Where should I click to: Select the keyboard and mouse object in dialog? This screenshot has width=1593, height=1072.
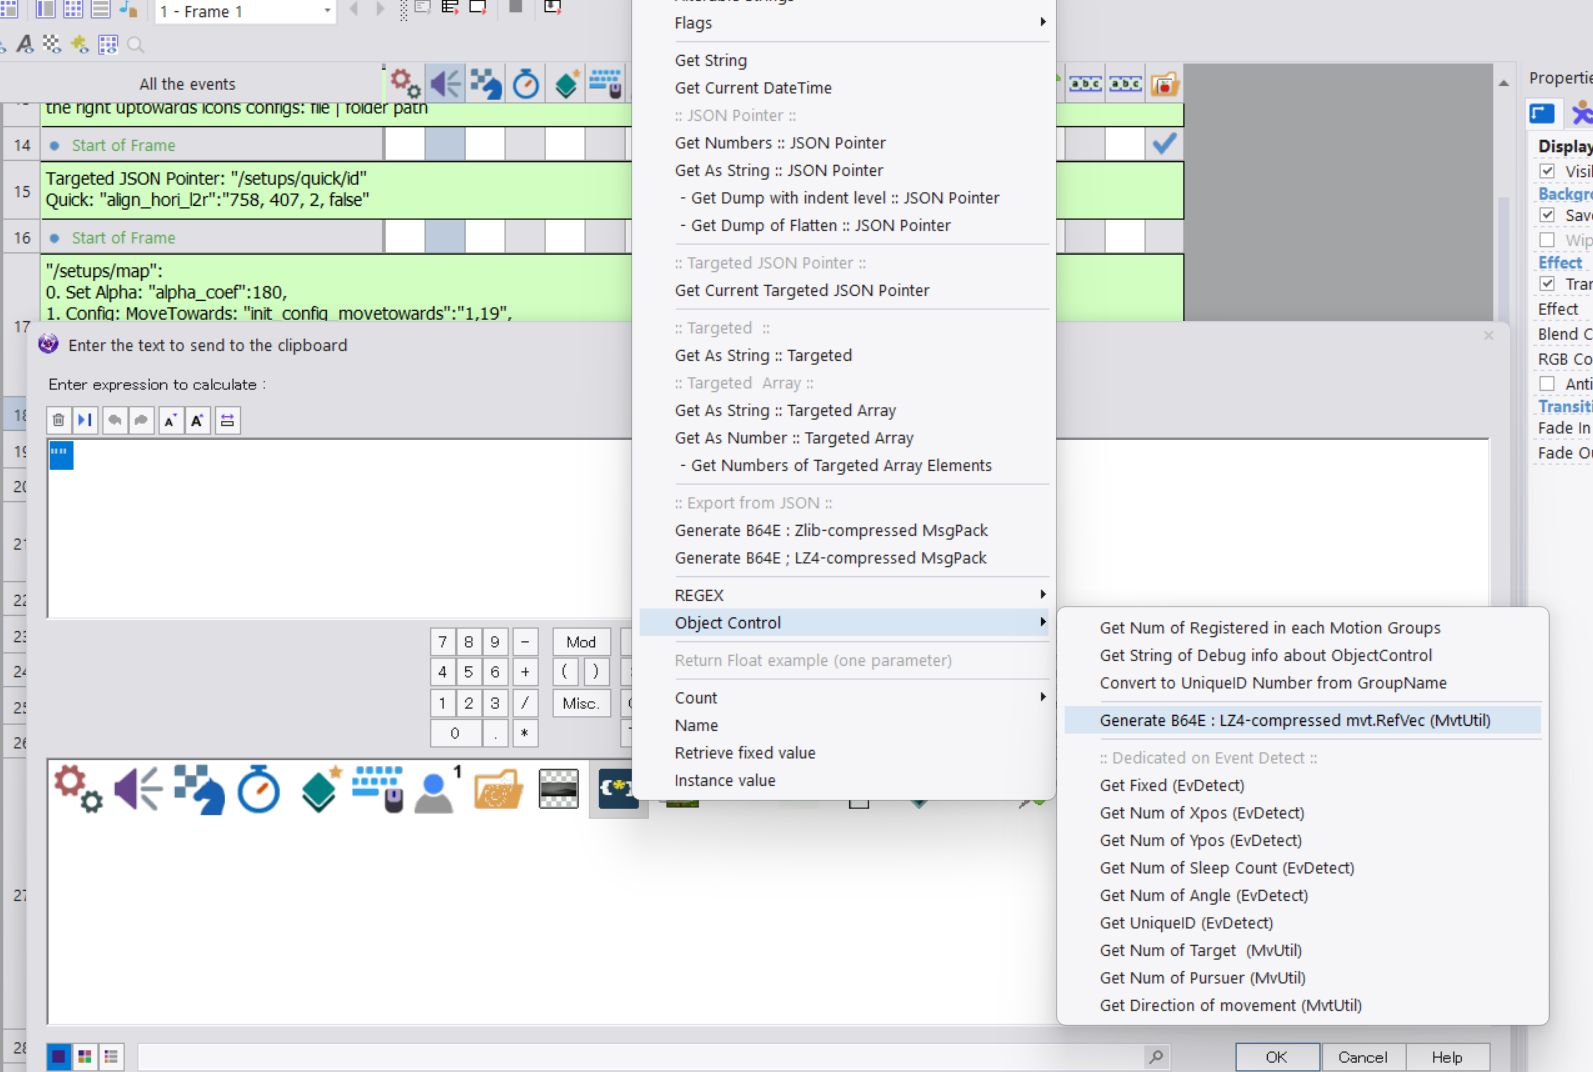point(378,790)
